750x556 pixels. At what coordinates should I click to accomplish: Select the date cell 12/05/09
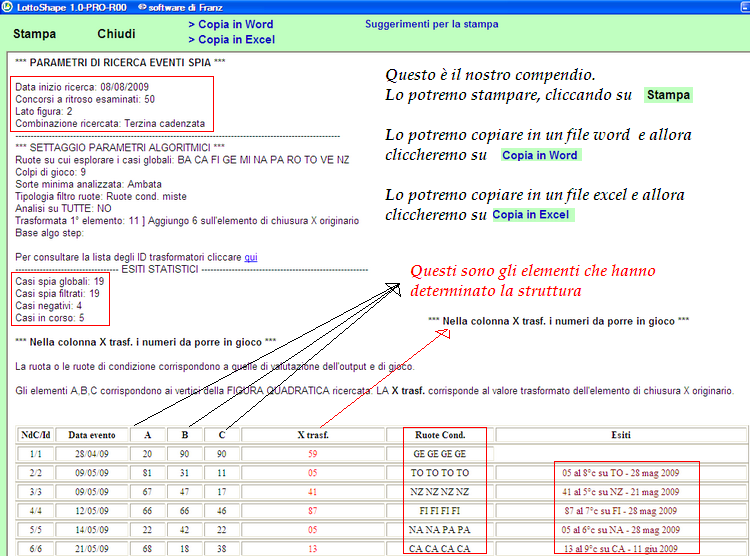click(x=92, y=511)
